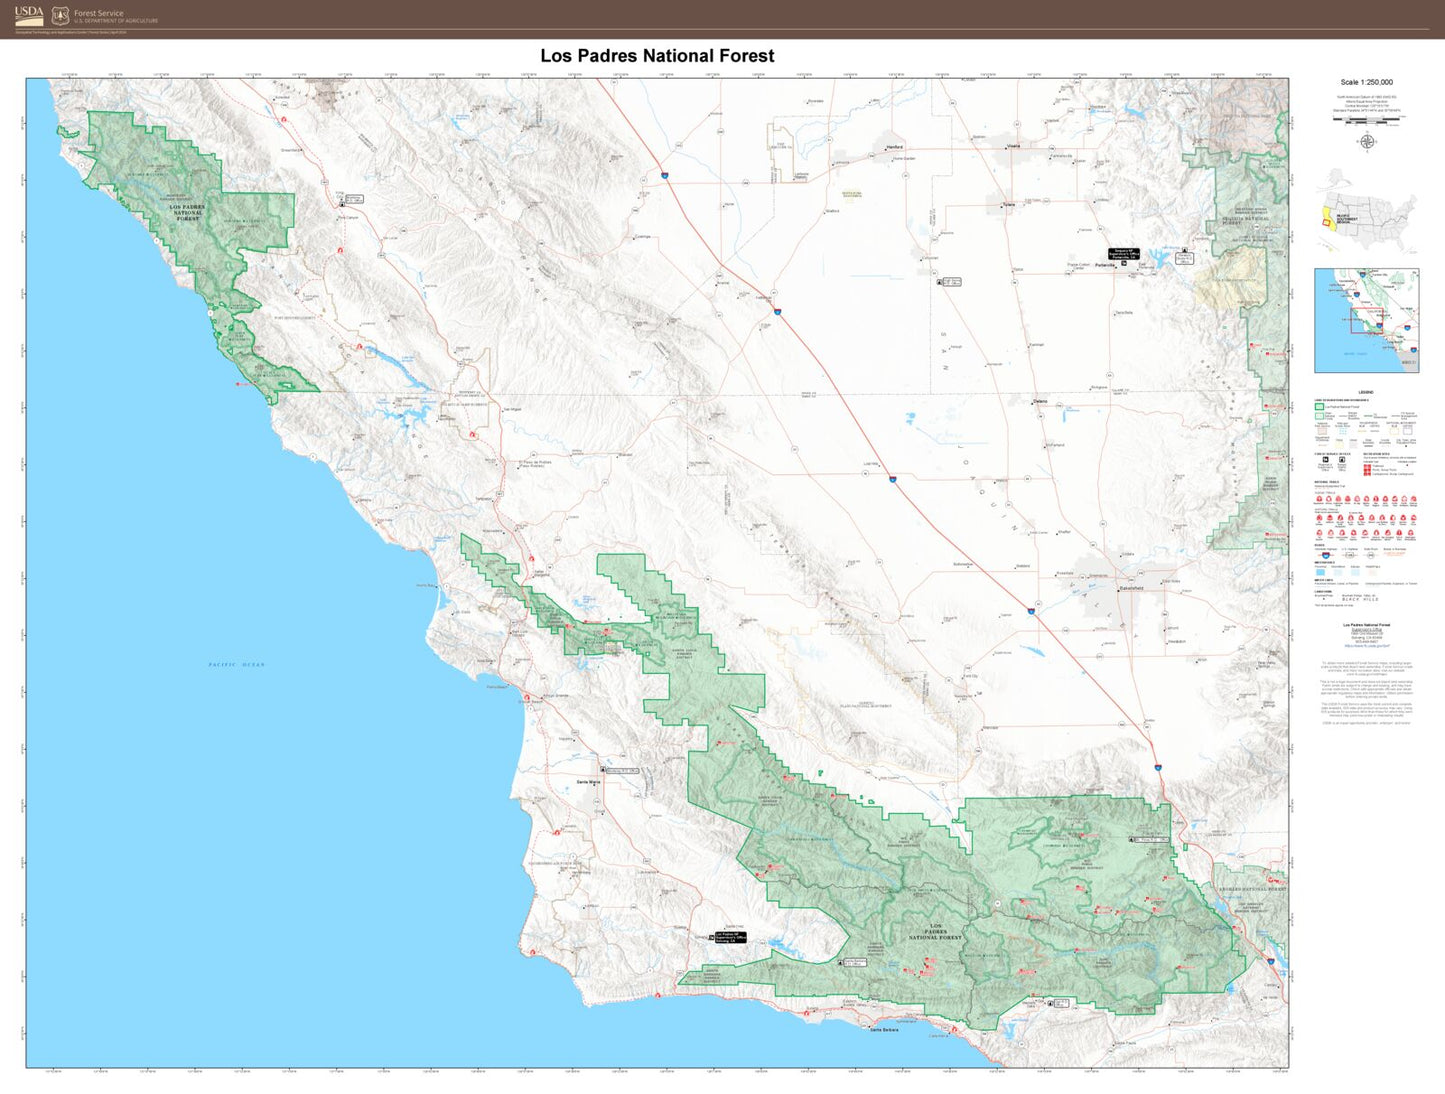Click the 'Scale 1:250,000' text
The height and width of the screenshot is (1094, 1445).
point(1367,82)
